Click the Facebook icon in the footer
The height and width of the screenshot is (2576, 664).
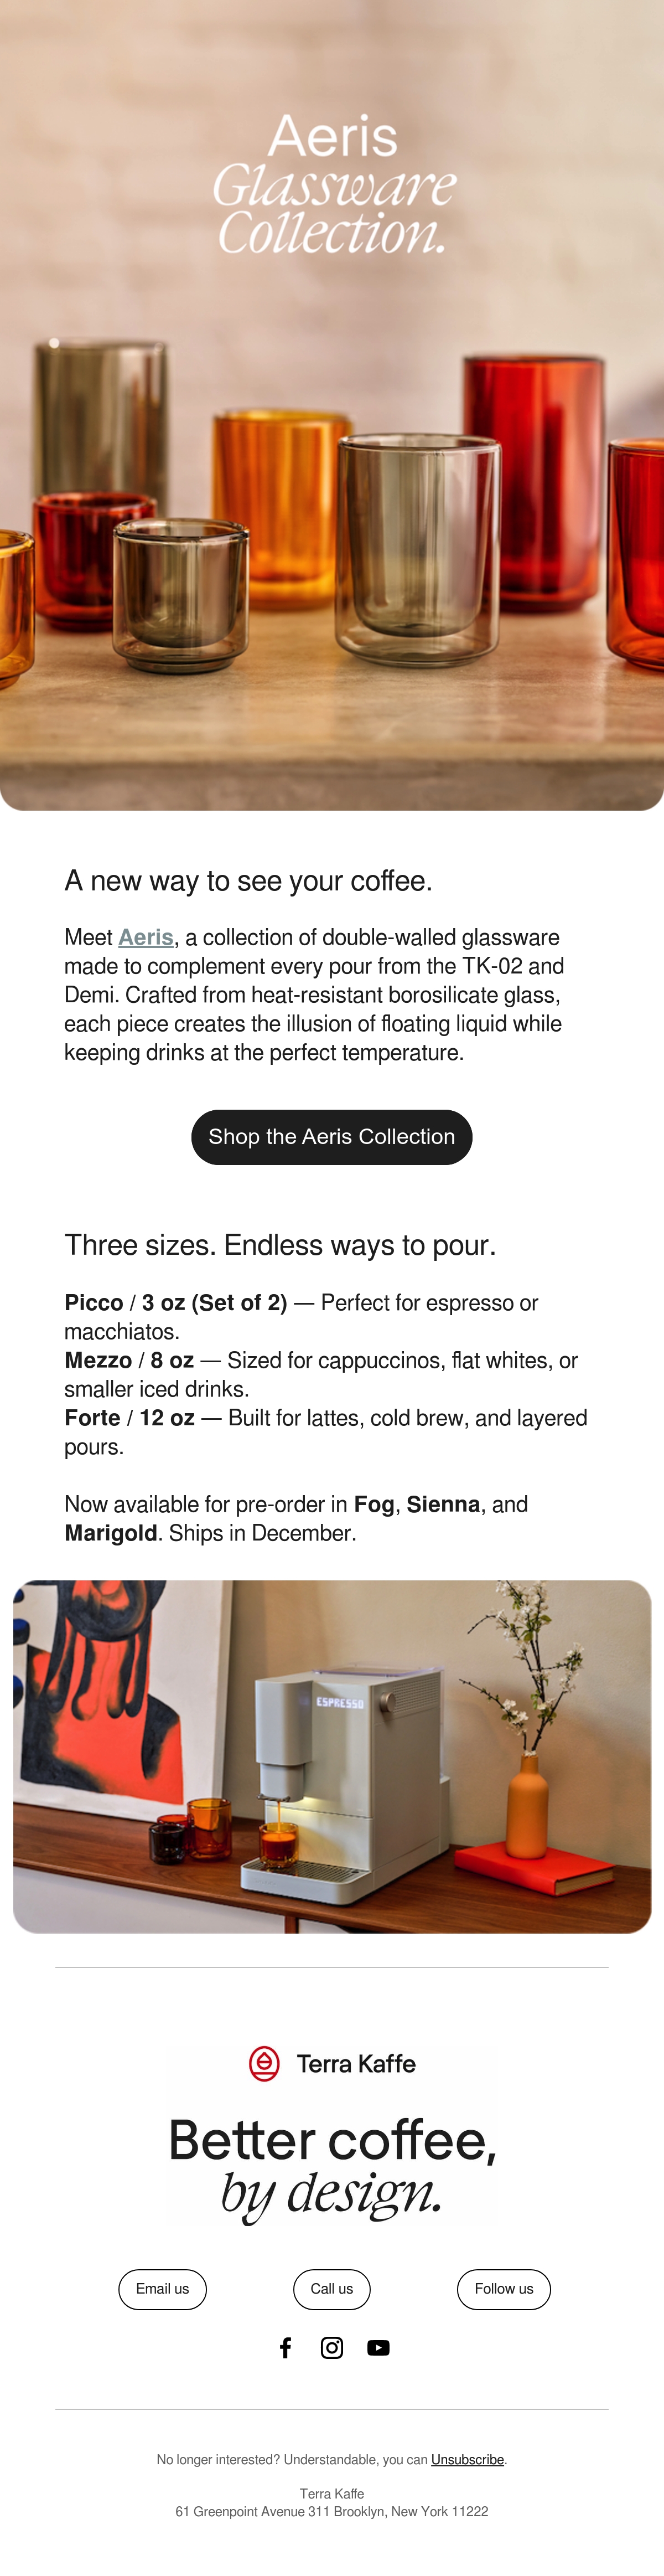tap(286, 2347)
